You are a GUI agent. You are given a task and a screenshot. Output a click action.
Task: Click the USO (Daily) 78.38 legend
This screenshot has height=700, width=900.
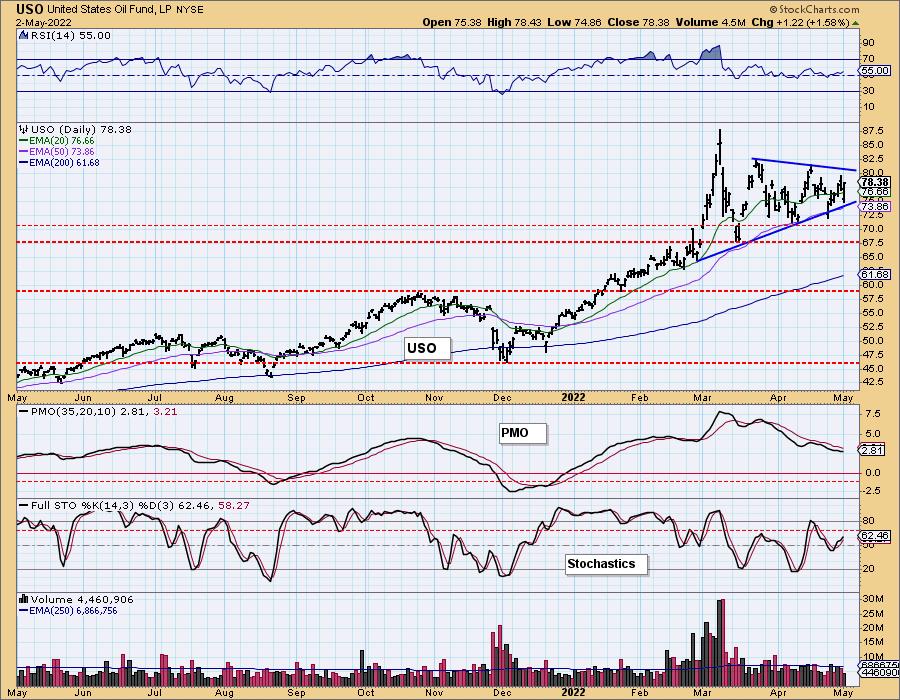click(82, 130)
